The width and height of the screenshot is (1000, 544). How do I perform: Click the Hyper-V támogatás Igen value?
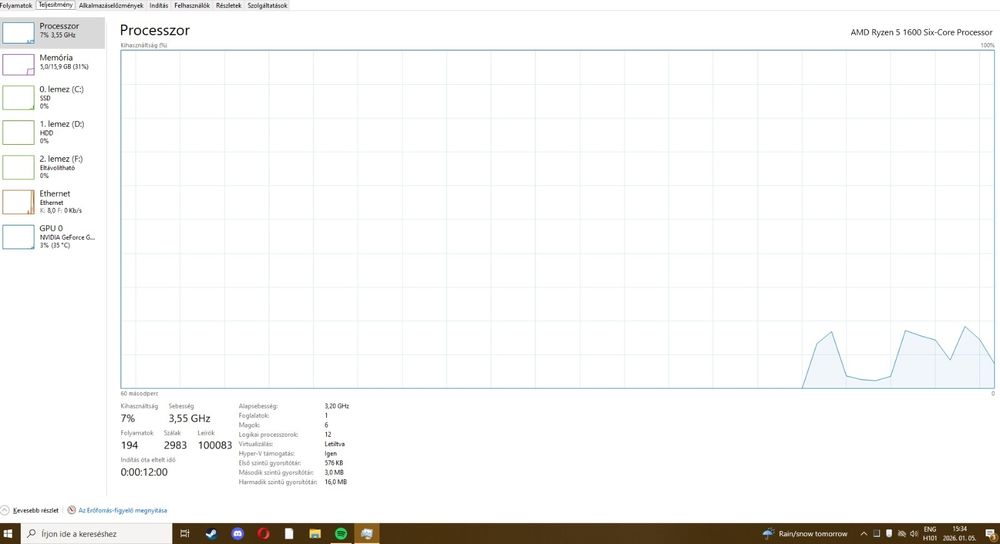pyautogui.click(x=330, y=453)
